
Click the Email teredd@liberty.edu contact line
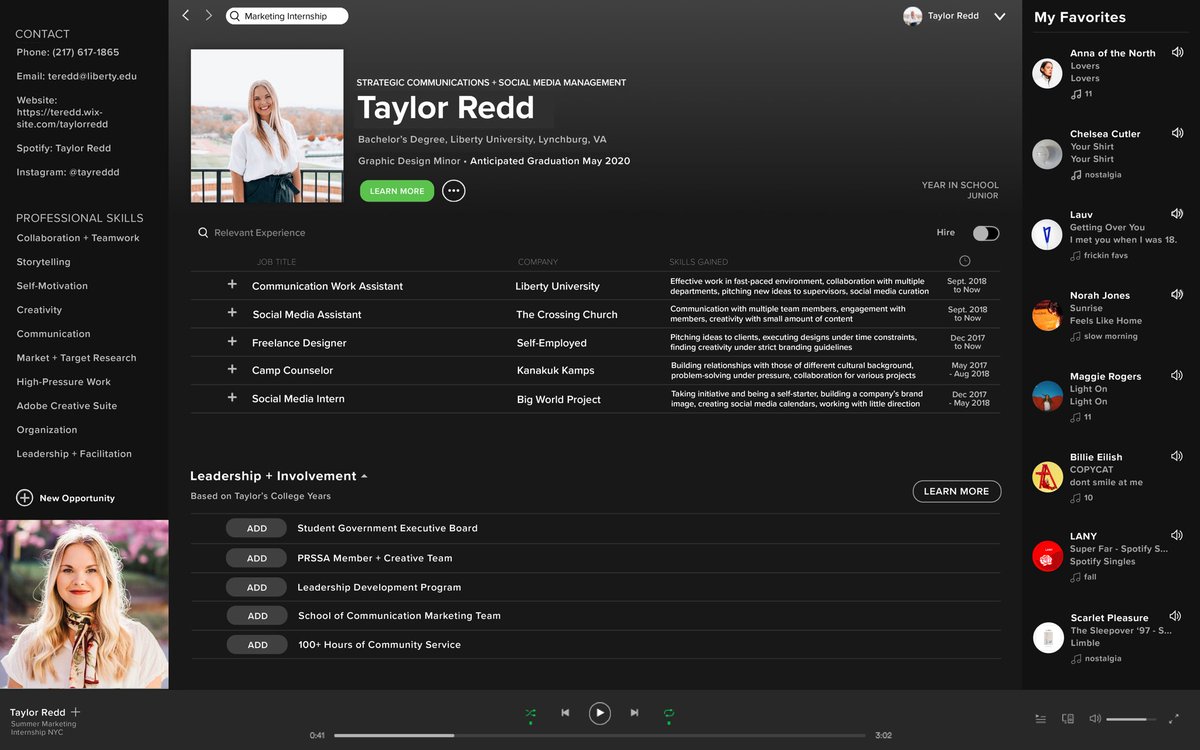tap(77, 76)
